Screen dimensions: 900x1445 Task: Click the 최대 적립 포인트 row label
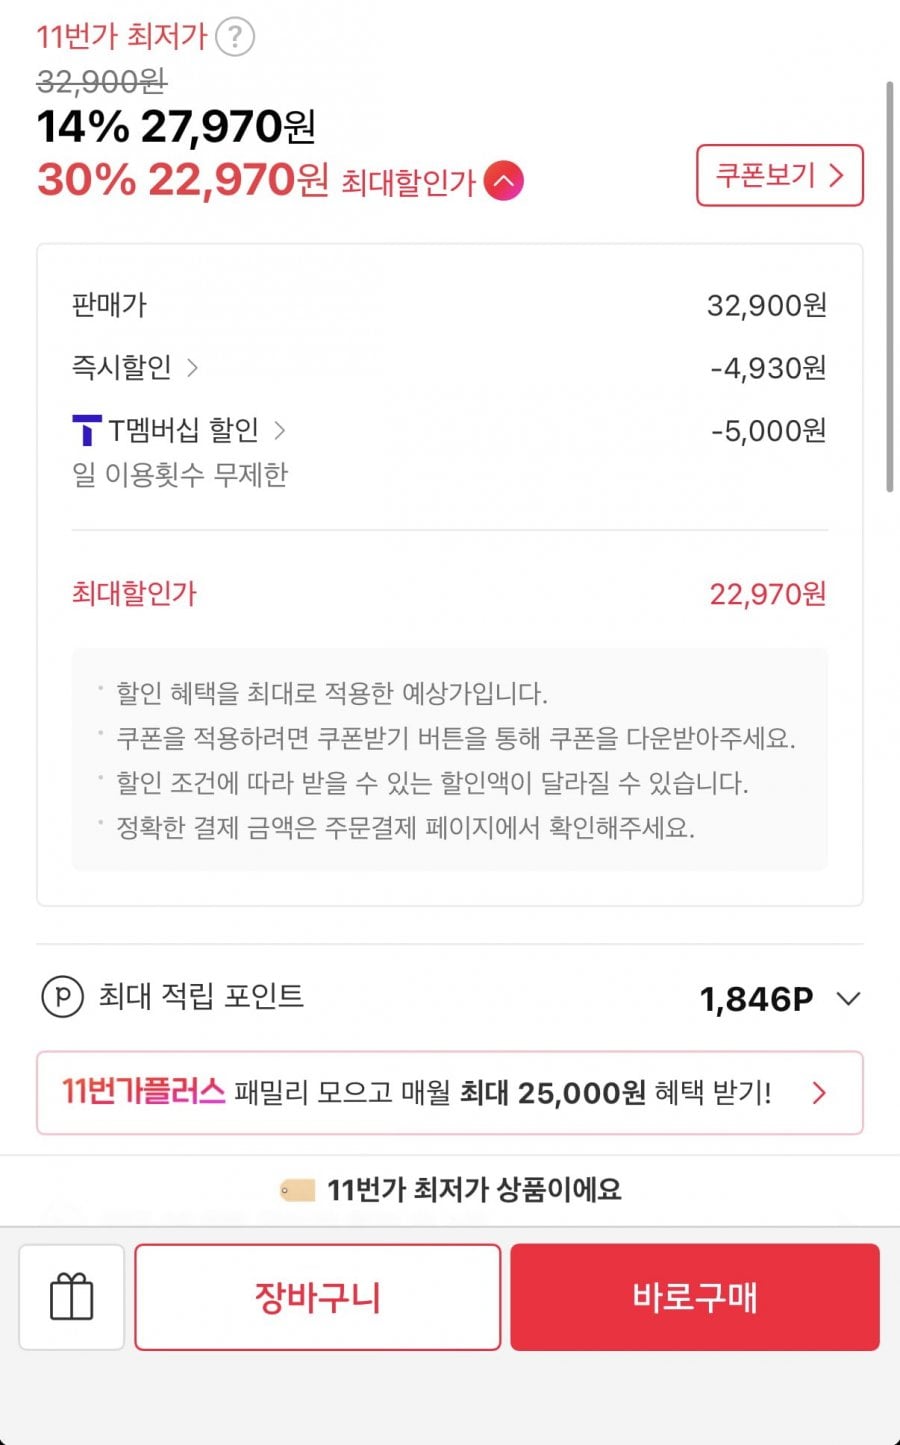pos(200,996)
